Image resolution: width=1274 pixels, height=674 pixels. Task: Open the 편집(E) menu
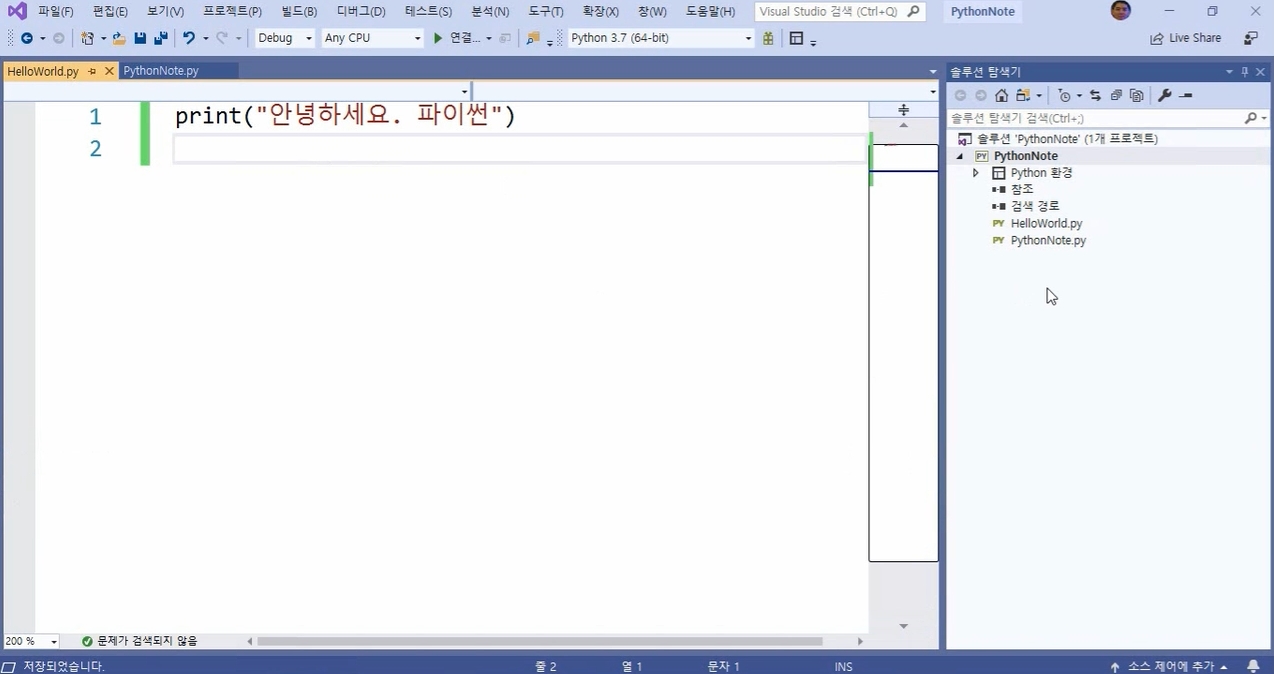(x=110, y=11)
